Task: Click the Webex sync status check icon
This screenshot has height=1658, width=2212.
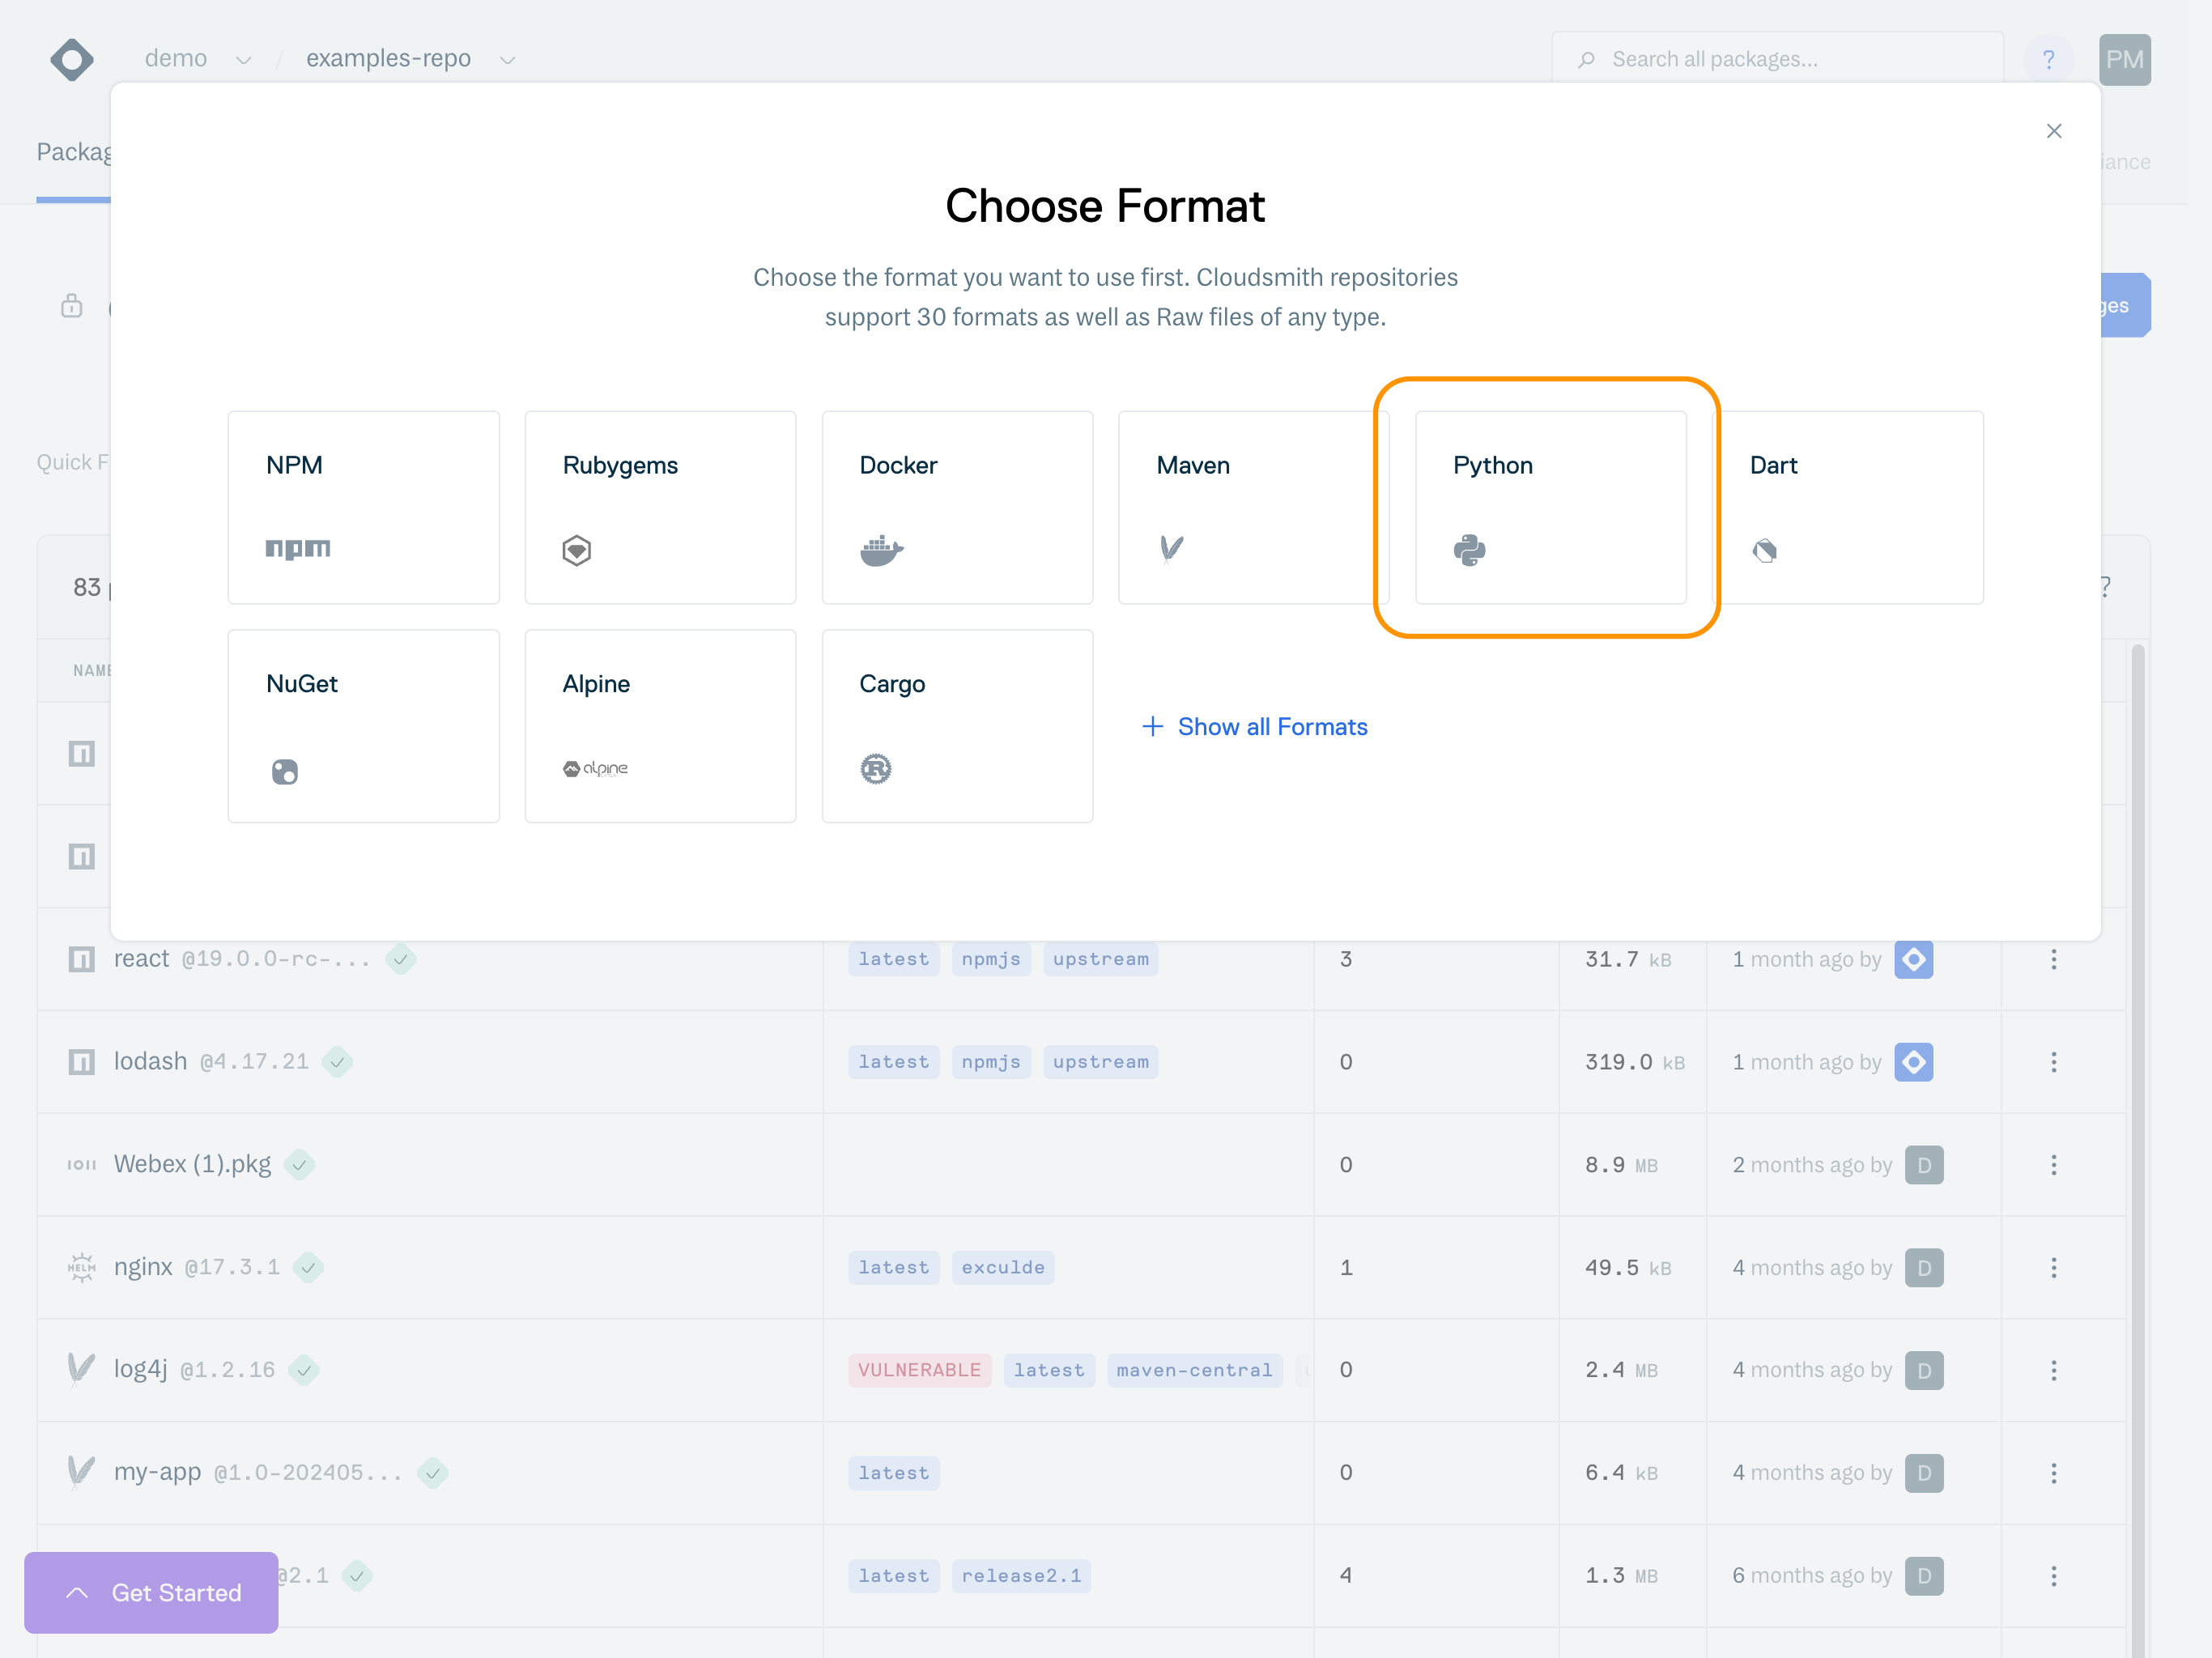Action: click(x=299, y=1165)
